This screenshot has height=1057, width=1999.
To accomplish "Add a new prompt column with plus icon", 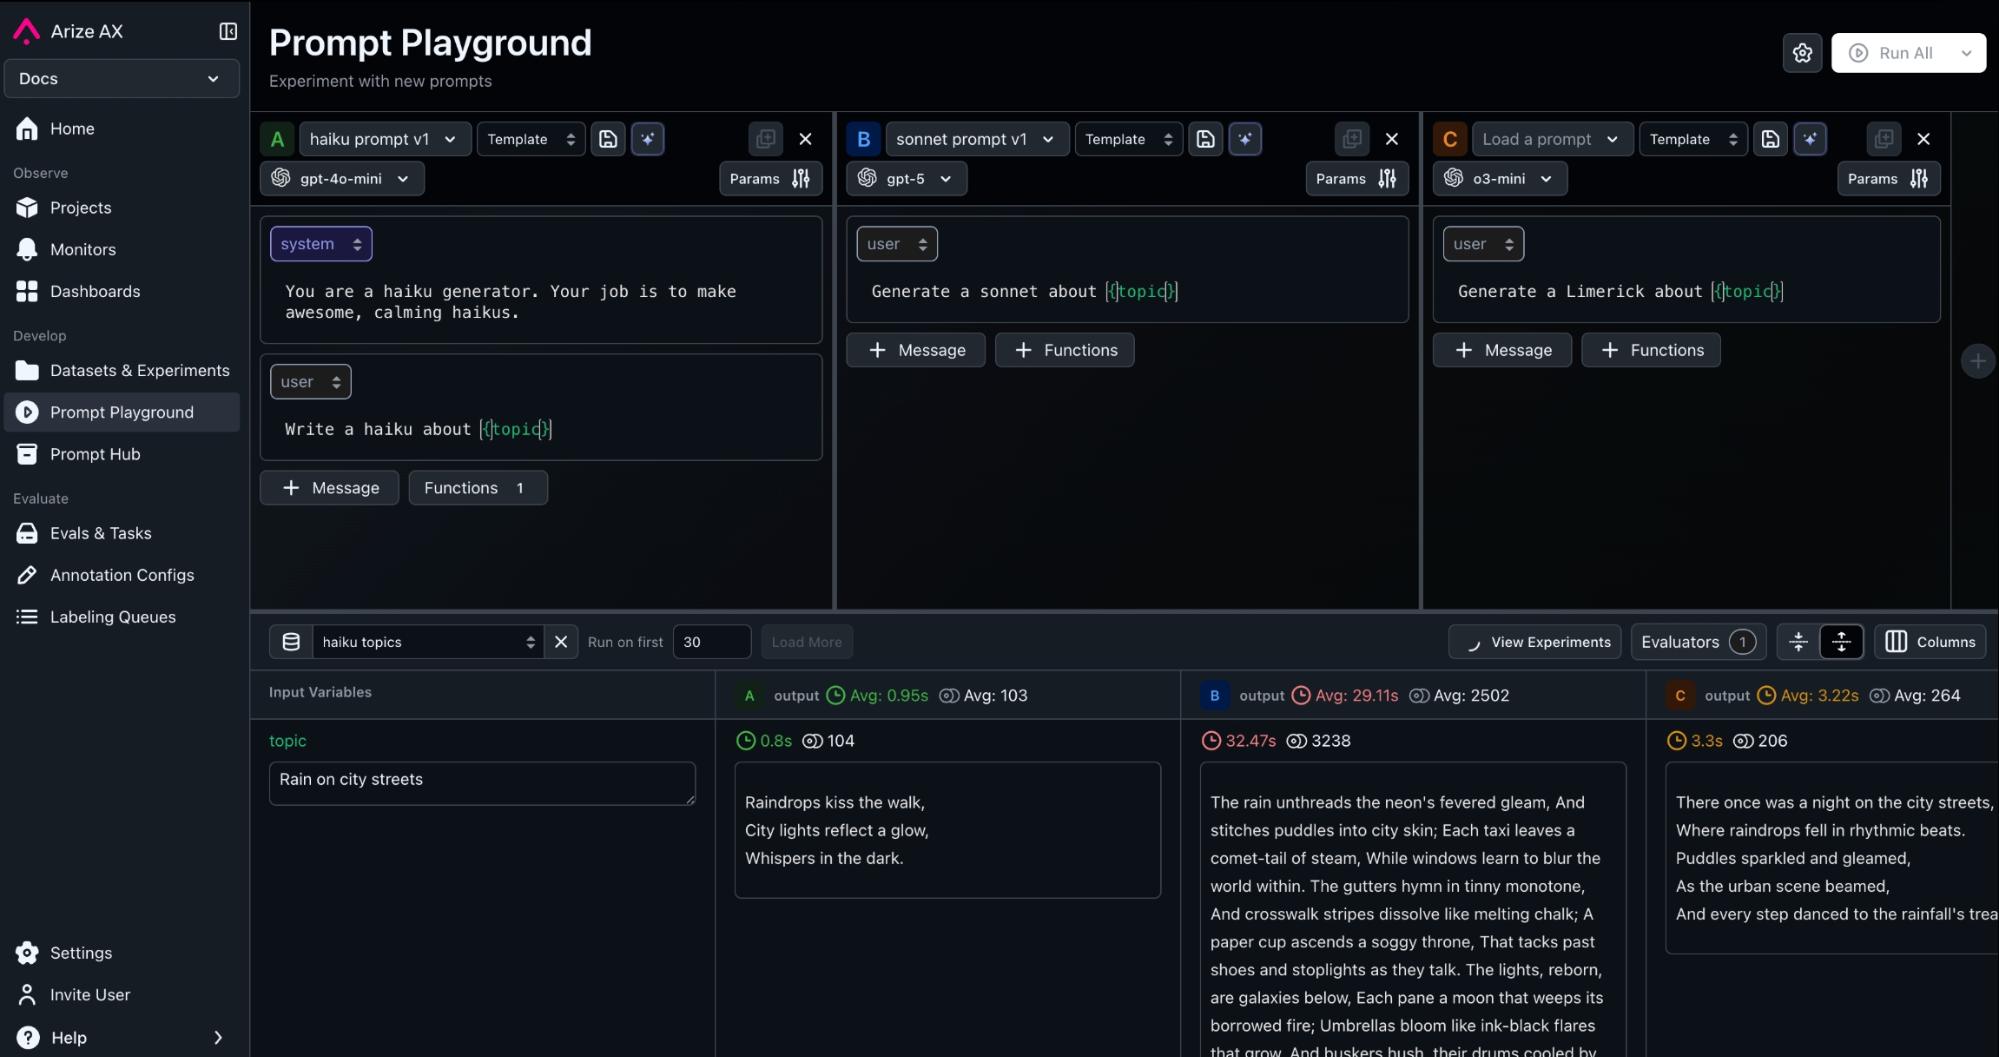I will coord(1977,361).
